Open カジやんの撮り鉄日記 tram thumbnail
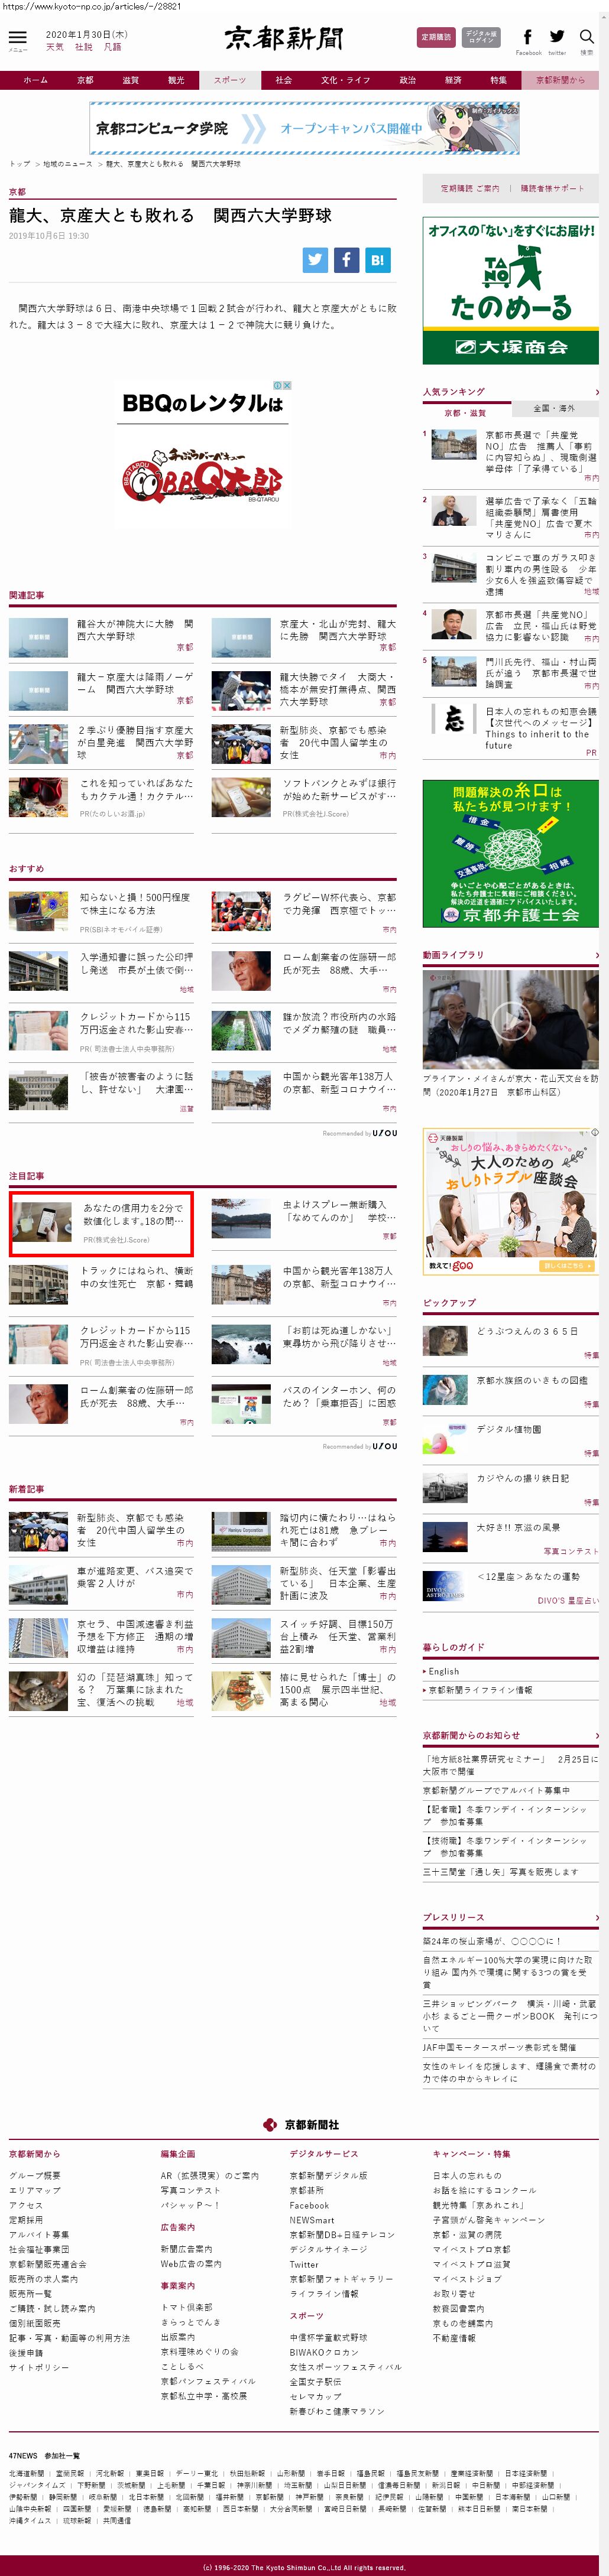Viewport: 609px width, 2576px height. (445, 1487)
